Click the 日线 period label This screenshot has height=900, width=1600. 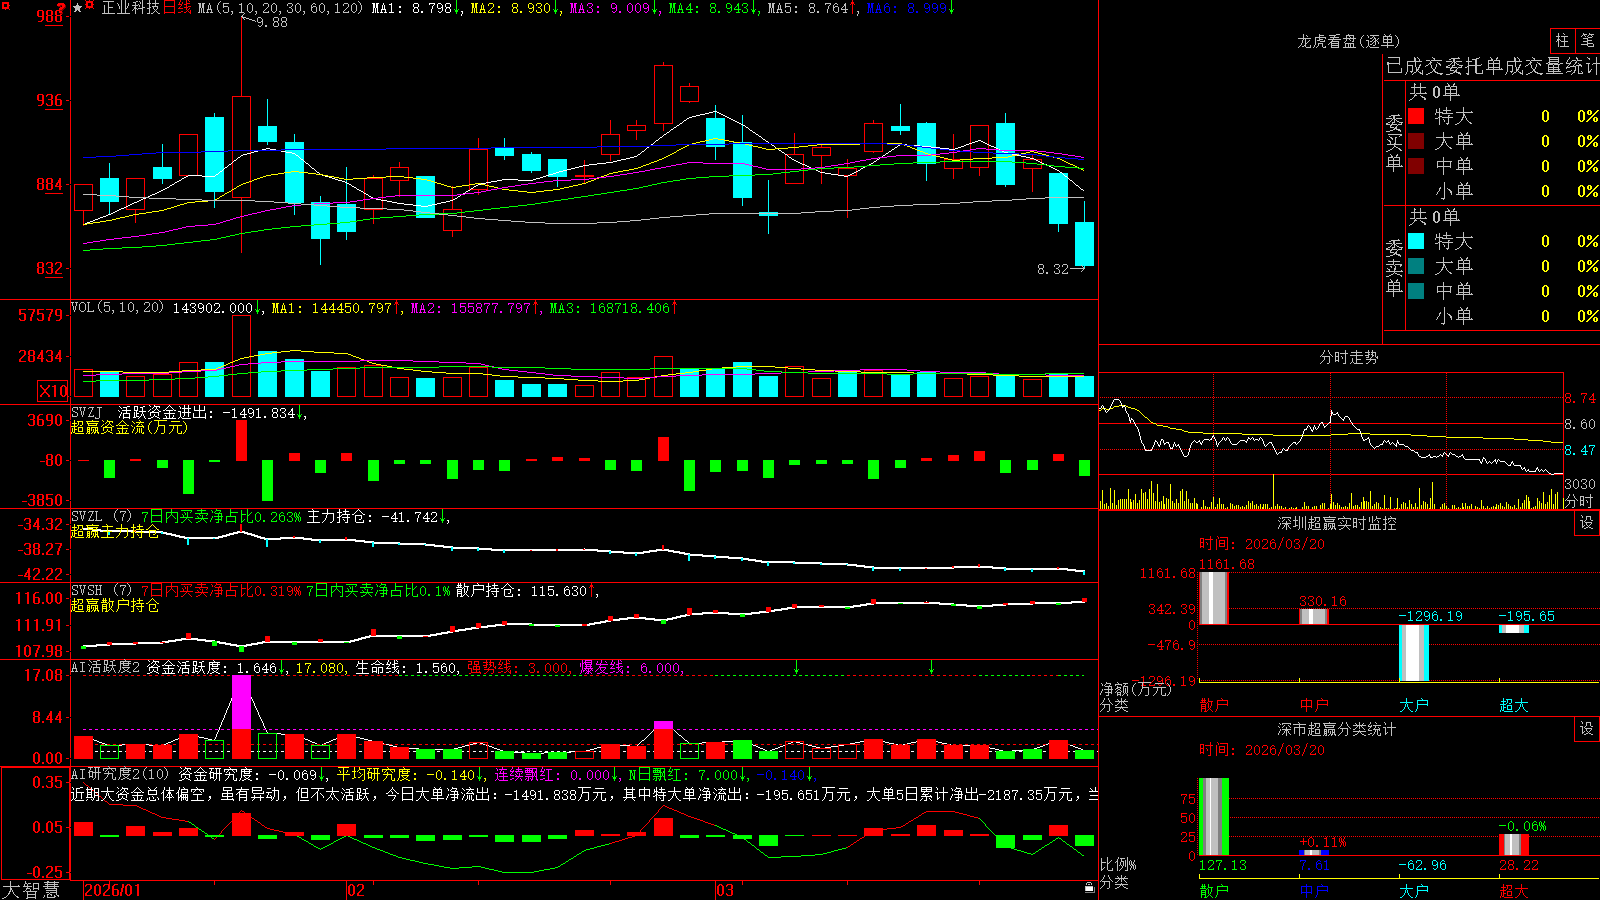pos(176,8)
